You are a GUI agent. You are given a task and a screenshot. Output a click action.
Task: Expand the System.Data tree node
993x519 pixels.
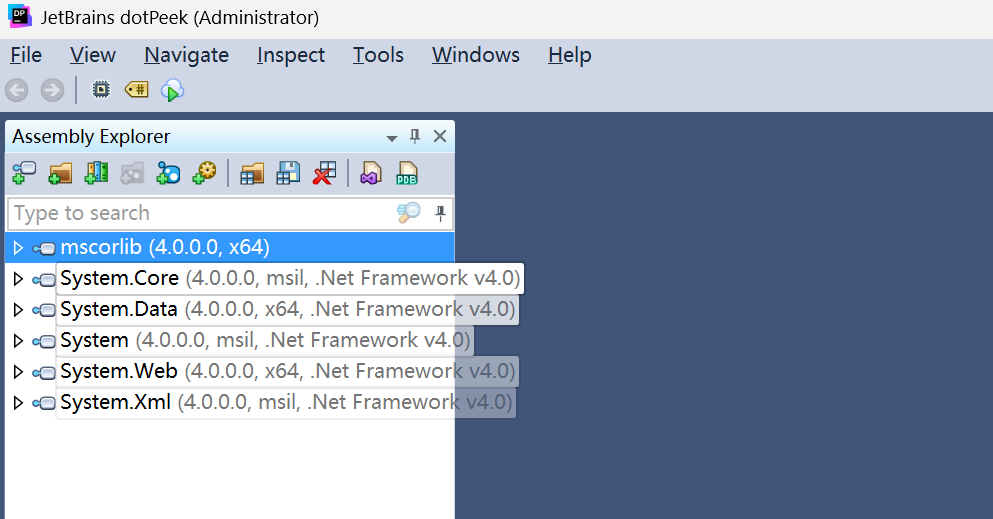coord(17,309)
